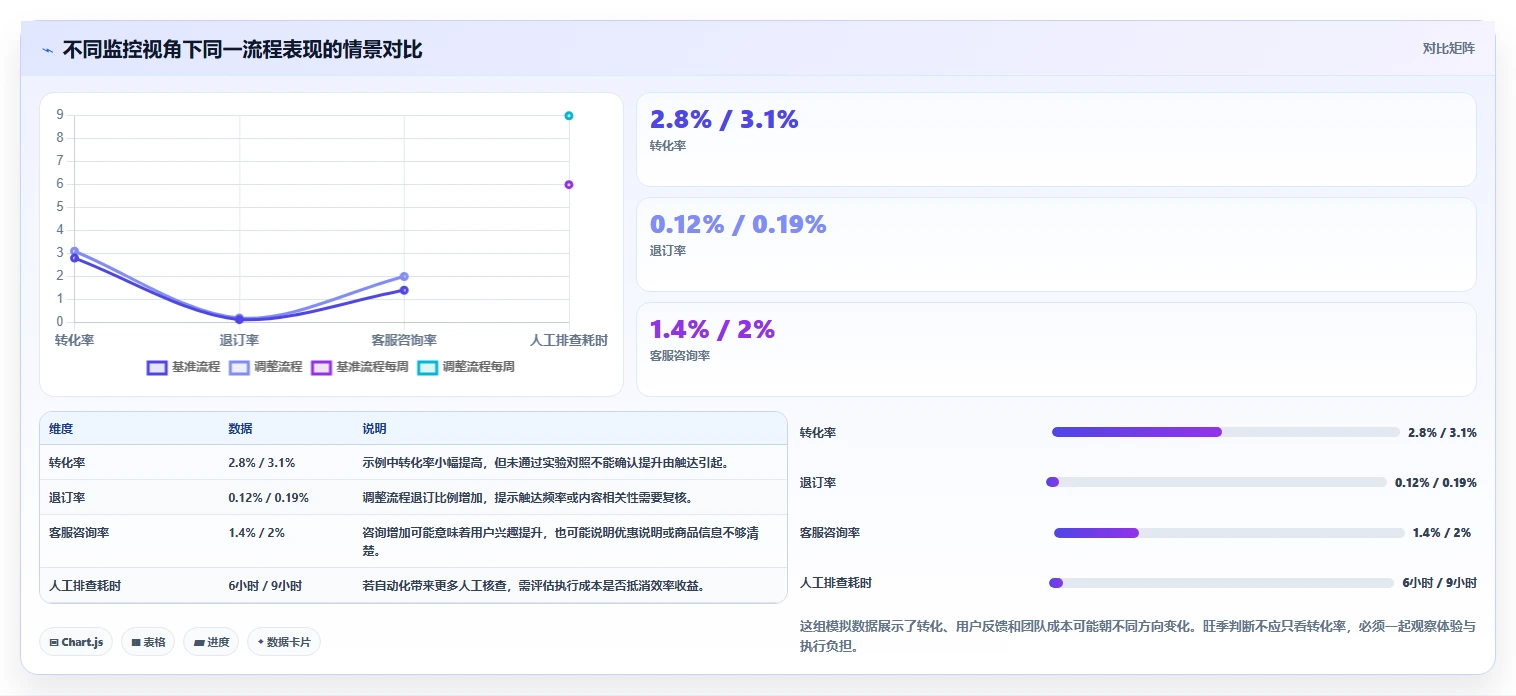Click the 维度 table column header
The width and height of the screenshot is (1516, 696).
click(61, 429)
